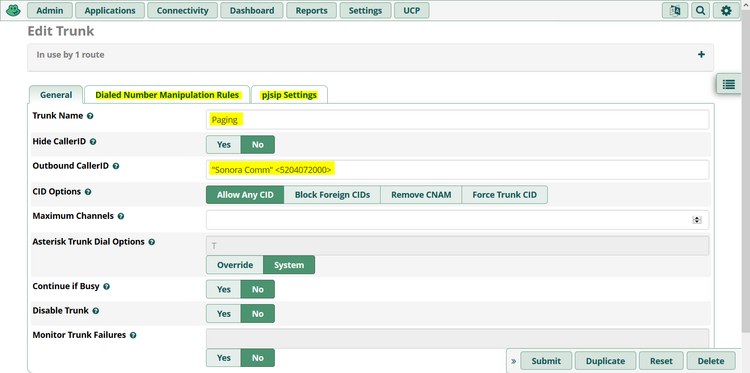Click help icon next to Hide CallerID

(x=93, y=142)
